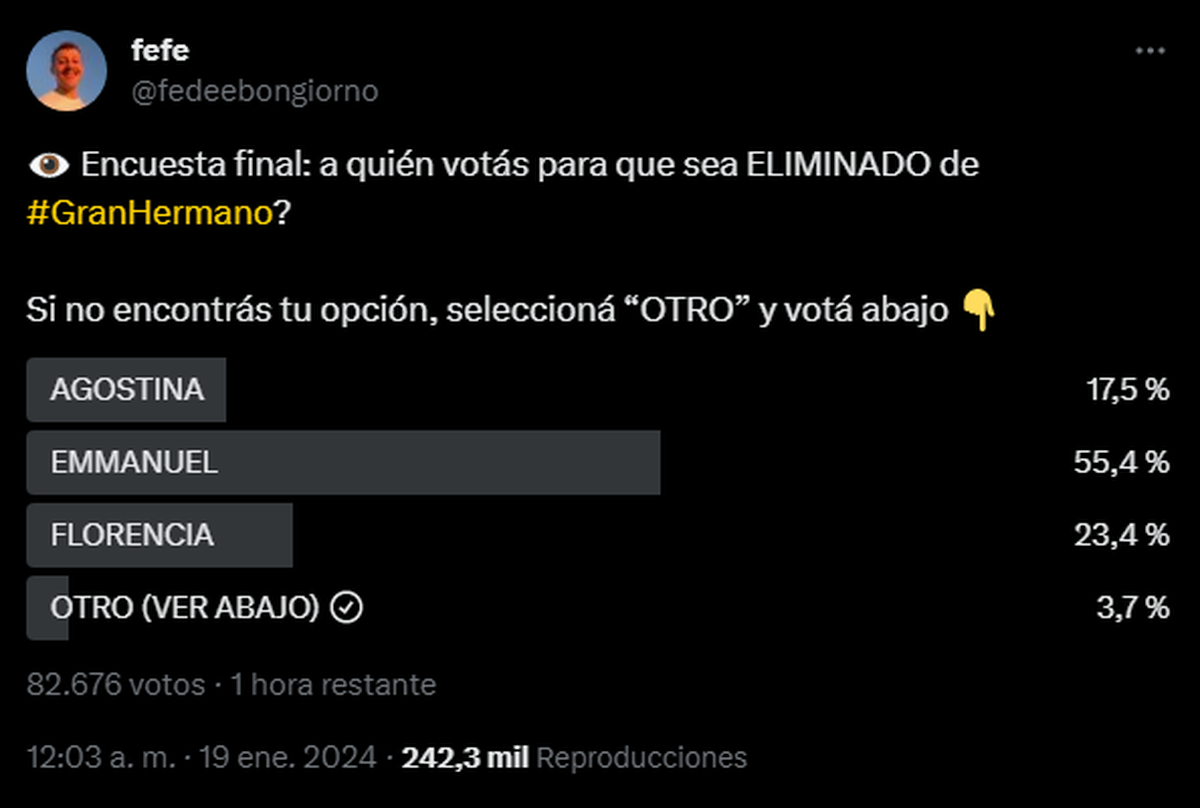
Task: Click the 82.676 votos counter
Action: pyautogui.click(x=118, y=684)
